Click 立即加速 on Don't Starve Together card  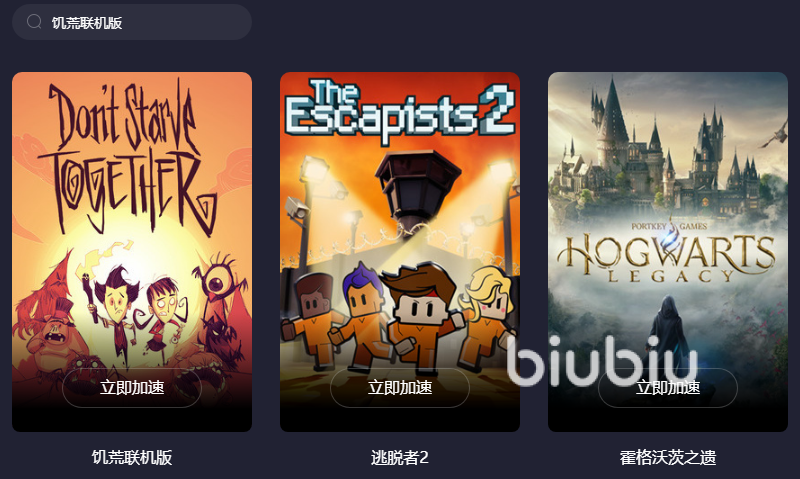132,388
